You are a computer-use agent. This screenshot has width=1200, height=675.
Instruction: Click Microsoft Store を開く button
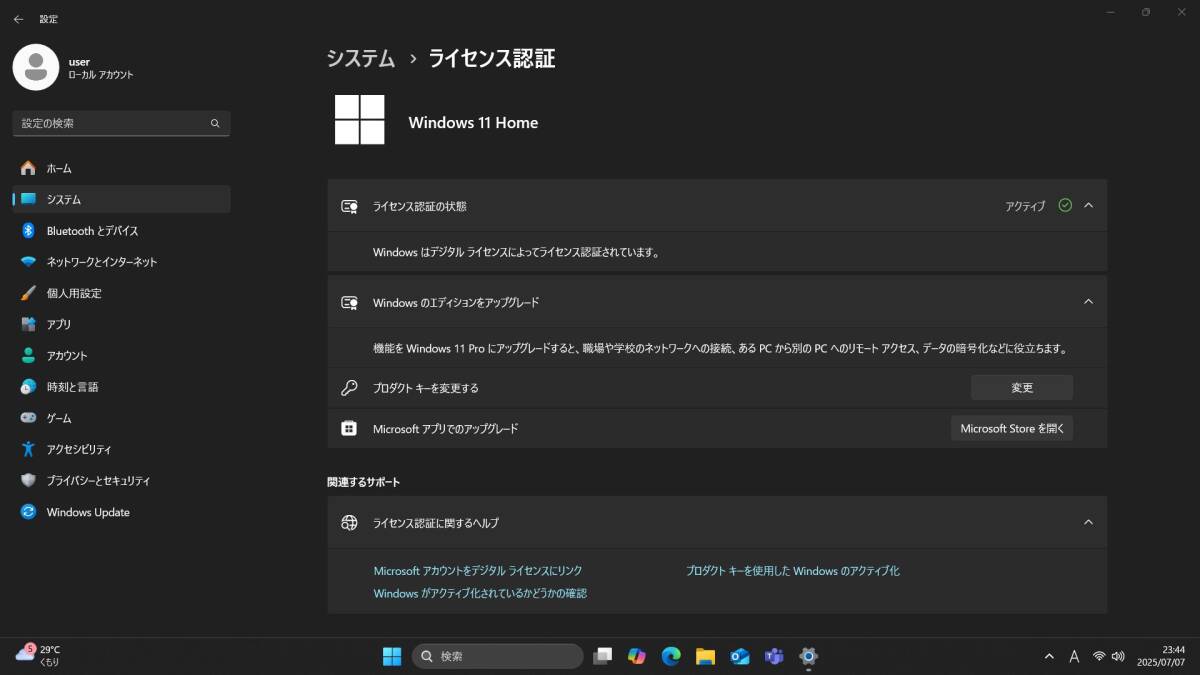click(1012, 428)
